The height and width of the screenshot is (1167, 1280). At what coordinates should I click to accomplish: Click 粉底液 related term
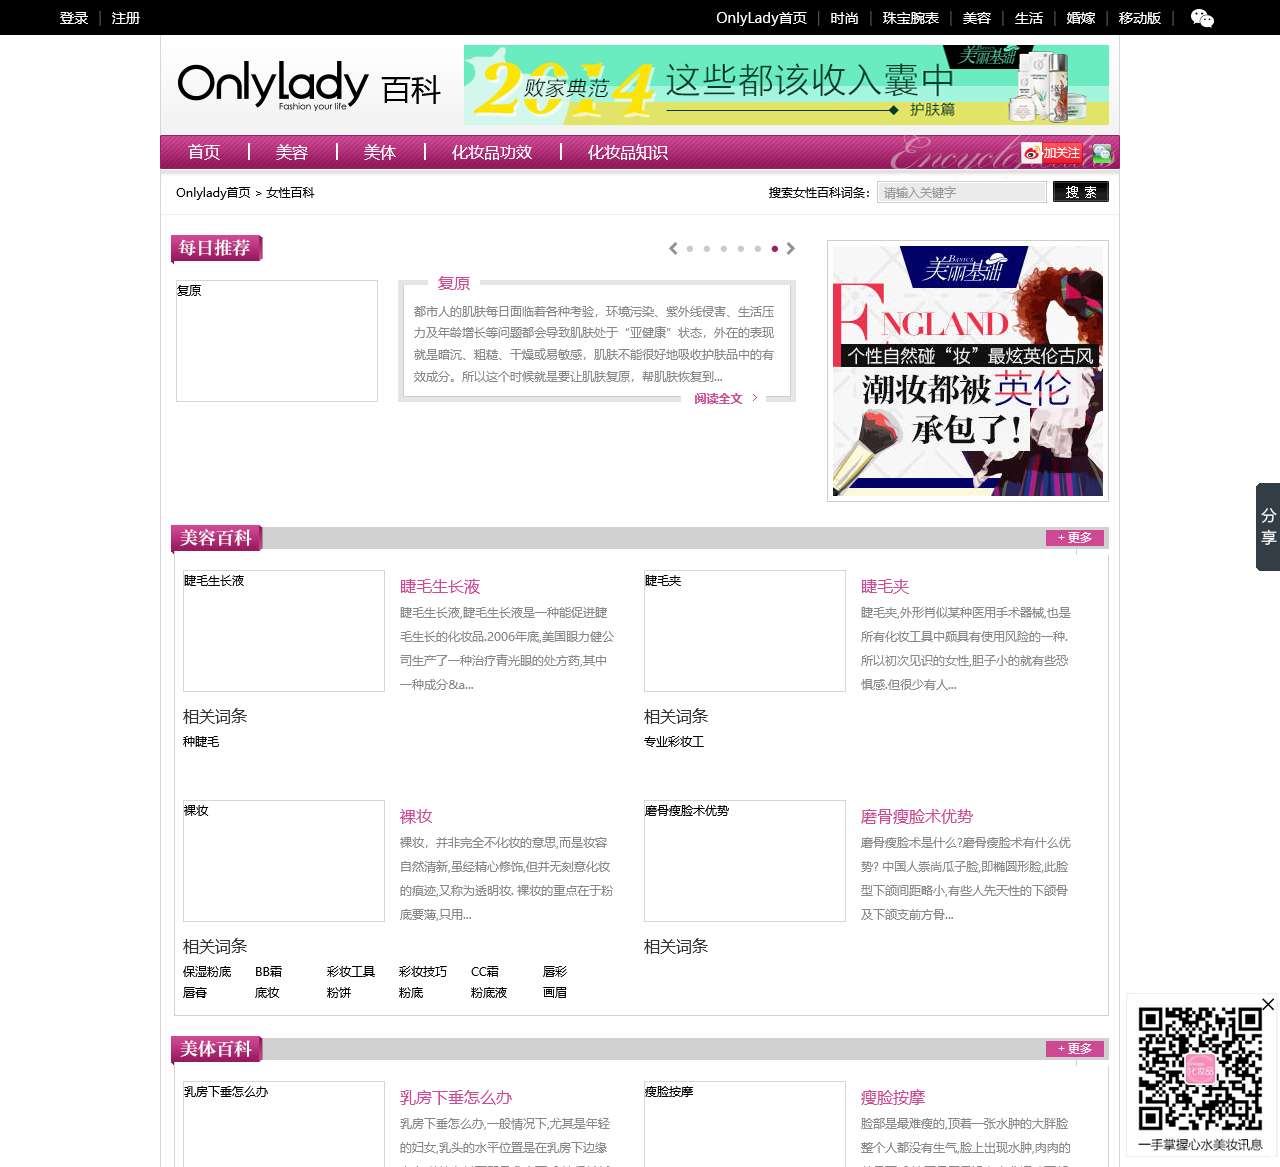[489, 993]
